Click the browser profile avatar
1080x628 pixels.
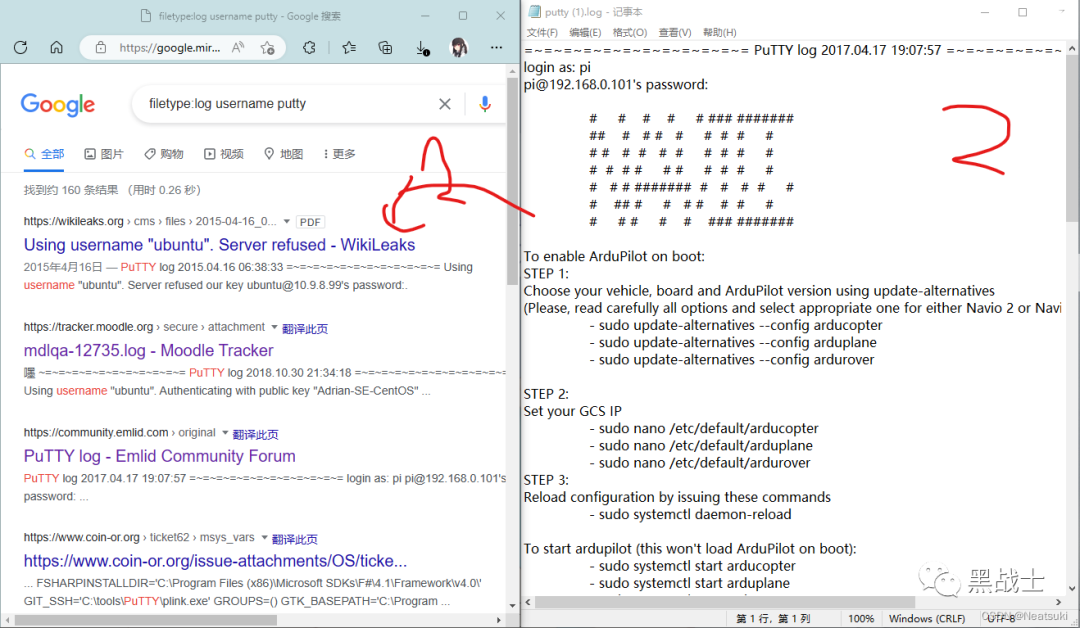pos(459,48)
